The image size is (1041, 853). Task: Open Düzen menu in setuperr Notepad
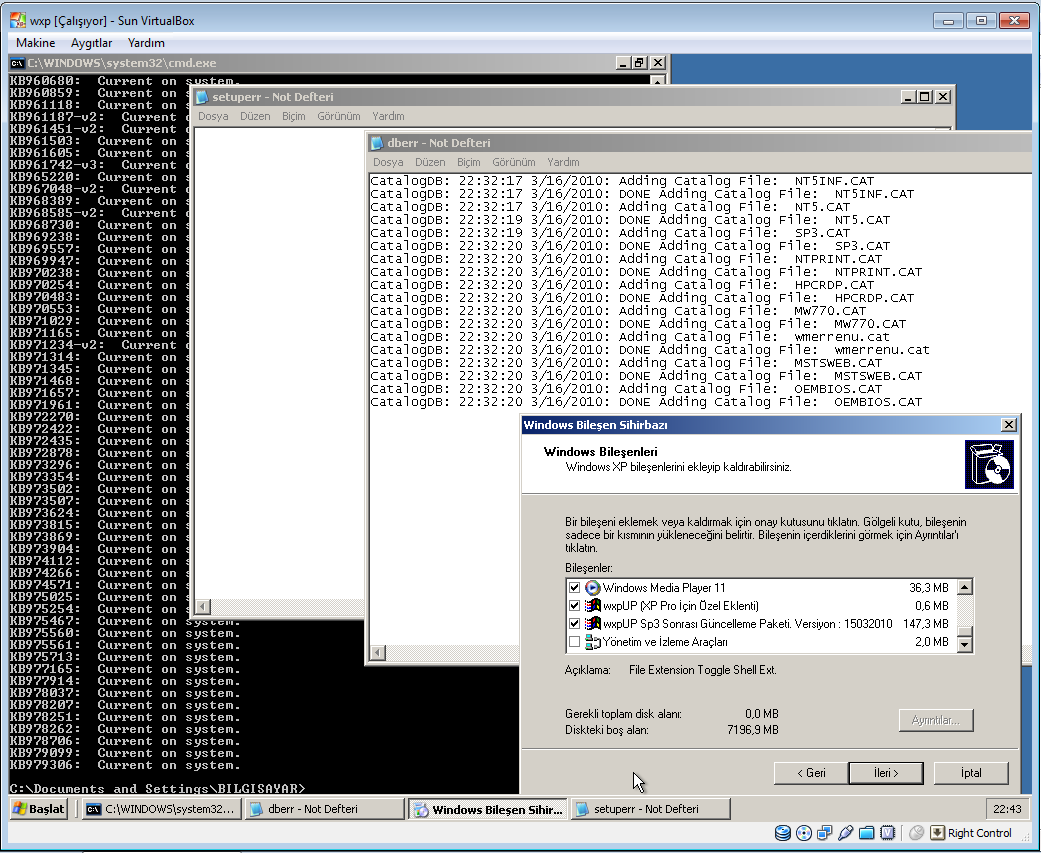point(255,116)
